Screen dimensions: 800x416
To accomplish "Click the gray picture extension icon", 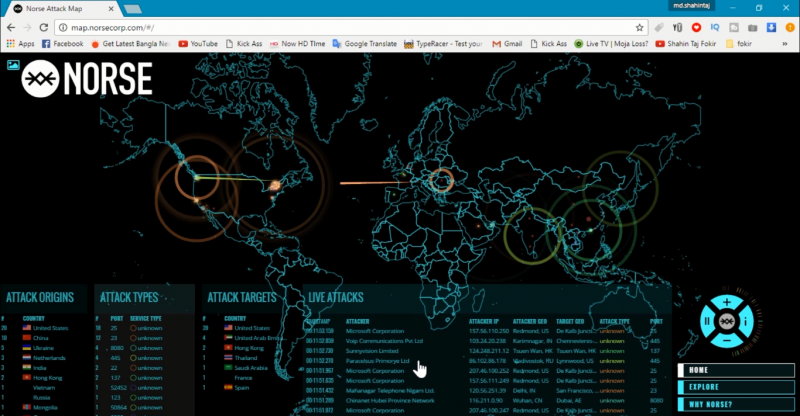I will point(734,28).
